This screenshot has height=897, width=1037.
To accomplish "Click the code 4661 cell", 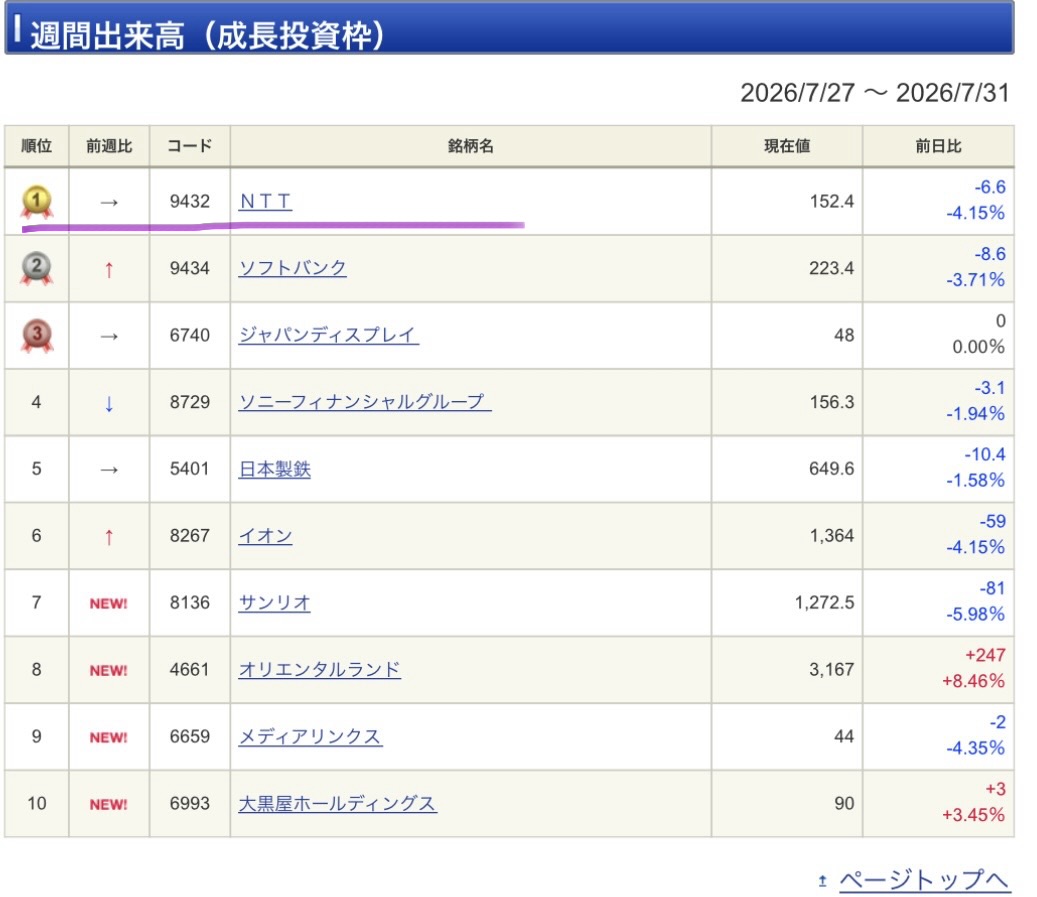I will [x=190, y=669].
